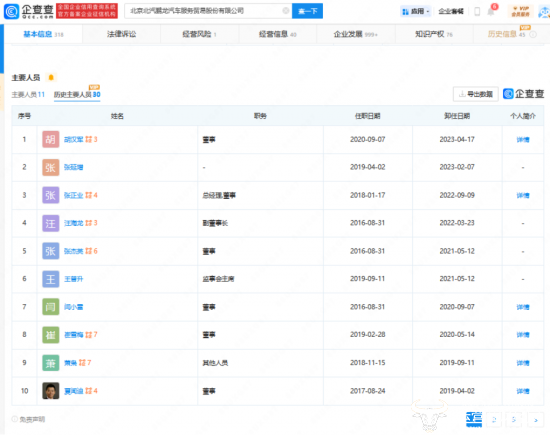
Task: Open 详情 for the row 9 person
Action: [x=523, y=363]
